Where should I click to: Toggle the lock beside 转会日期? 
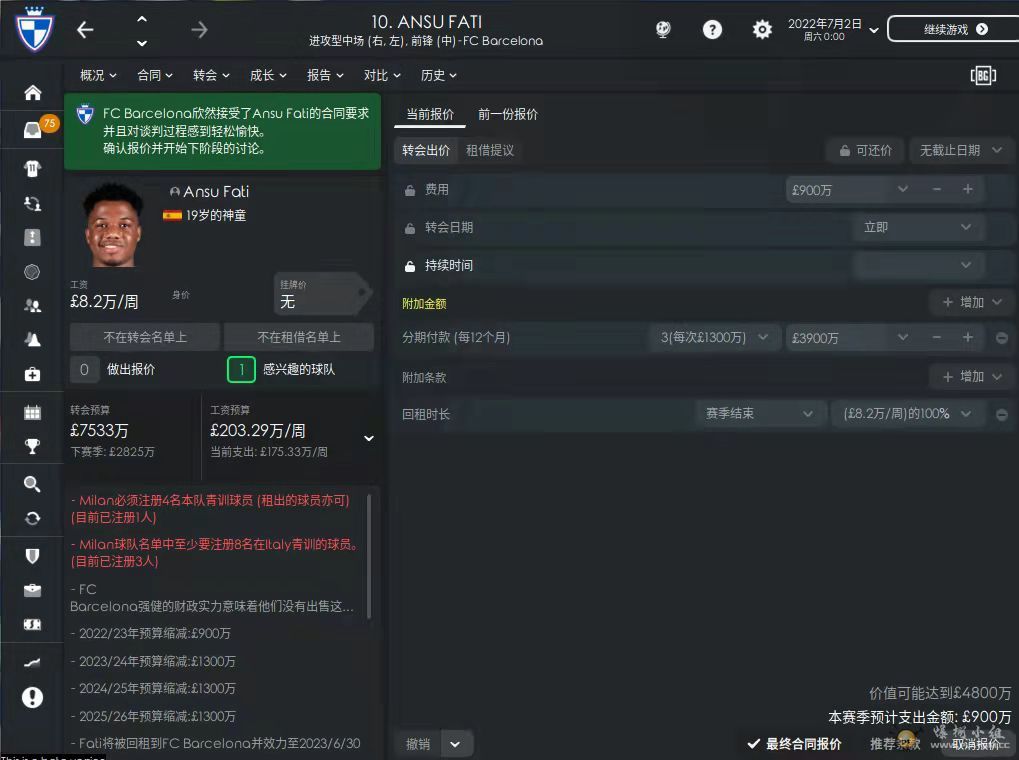pos(410,228)
